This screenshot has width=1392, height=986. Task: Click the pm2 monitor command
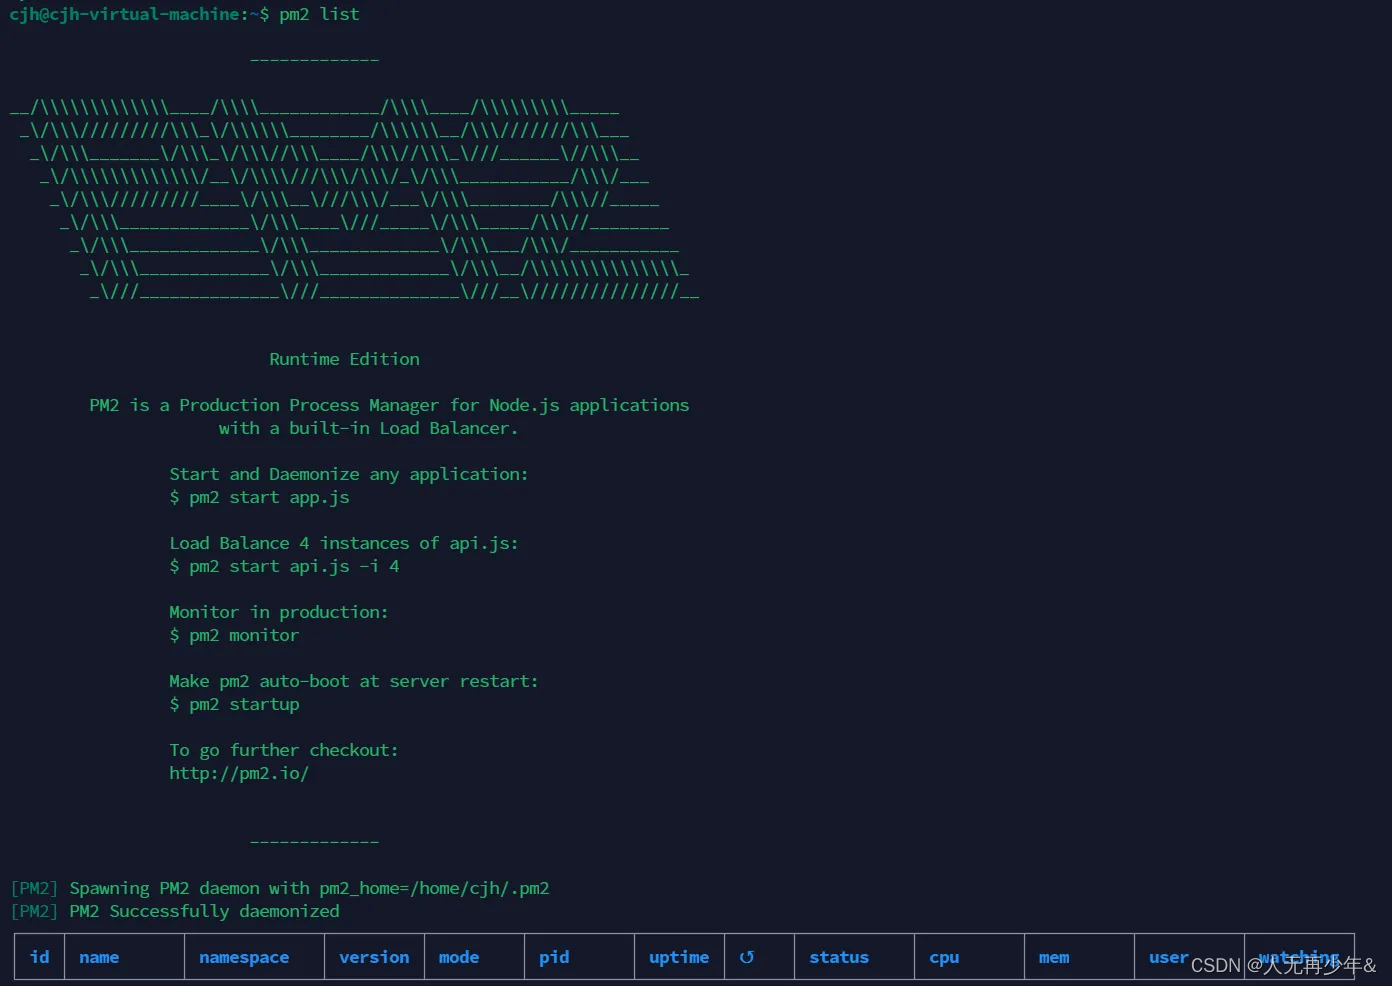(234, 634)
